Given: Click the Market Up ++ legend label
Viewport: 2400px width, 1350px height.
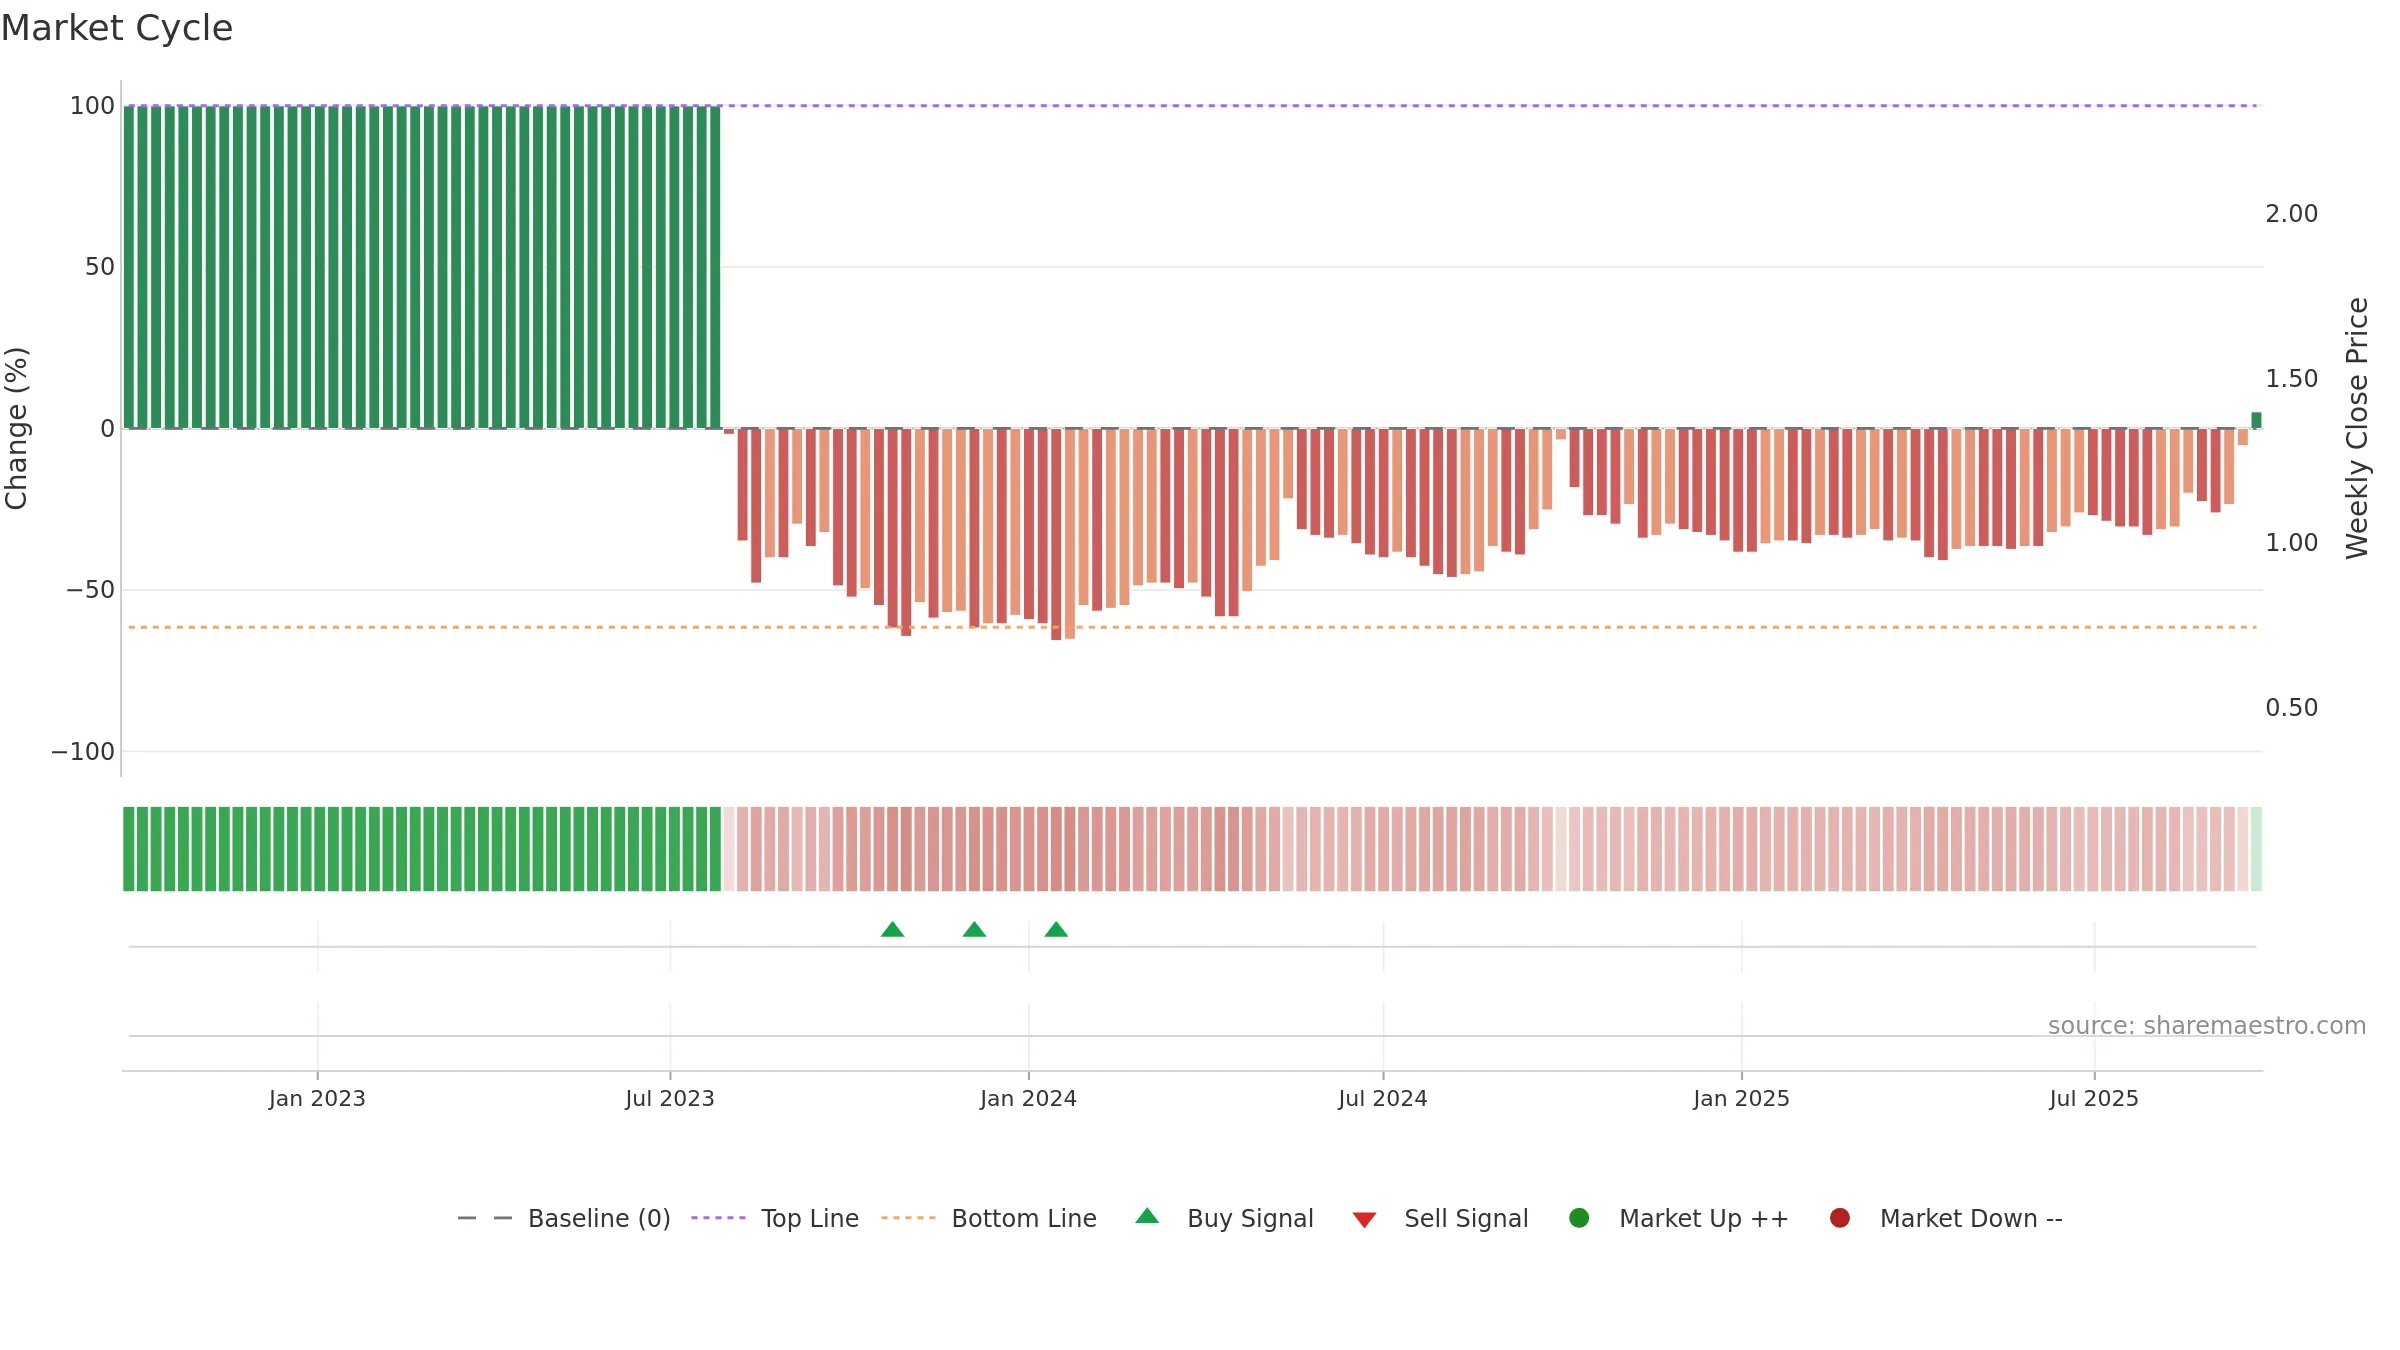Looking at the screenshot, I should pyautogui.click(x=1704, y=1218).
